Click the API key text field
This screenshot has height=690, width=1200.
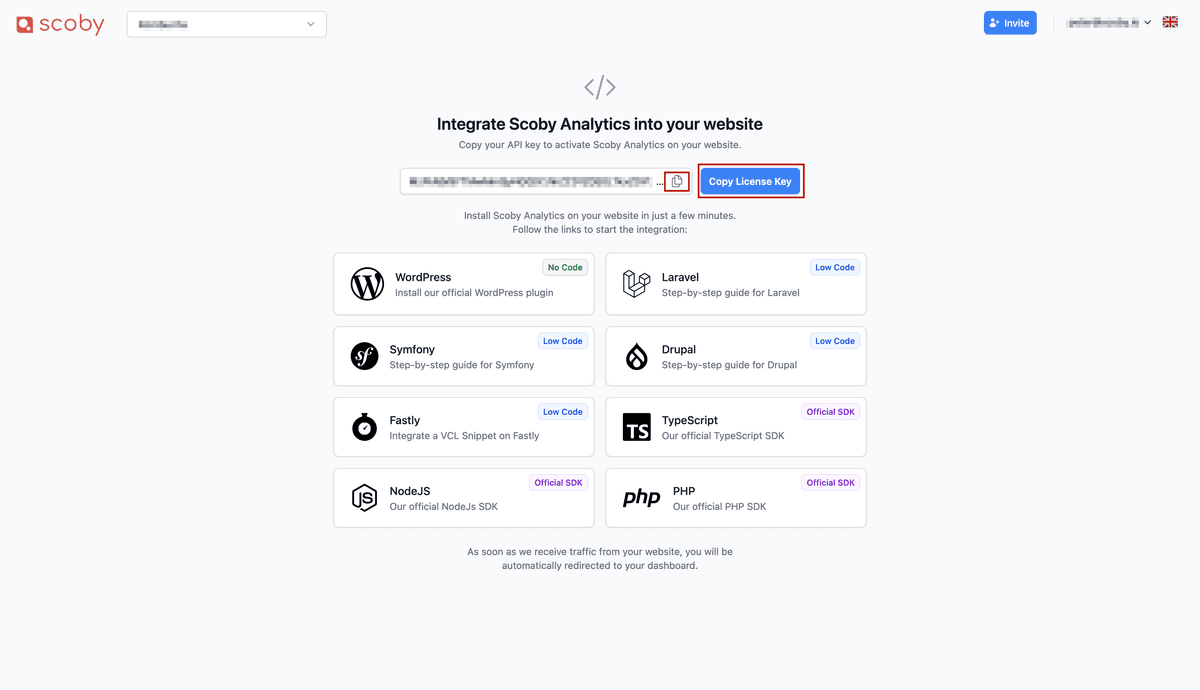[530, 181]
